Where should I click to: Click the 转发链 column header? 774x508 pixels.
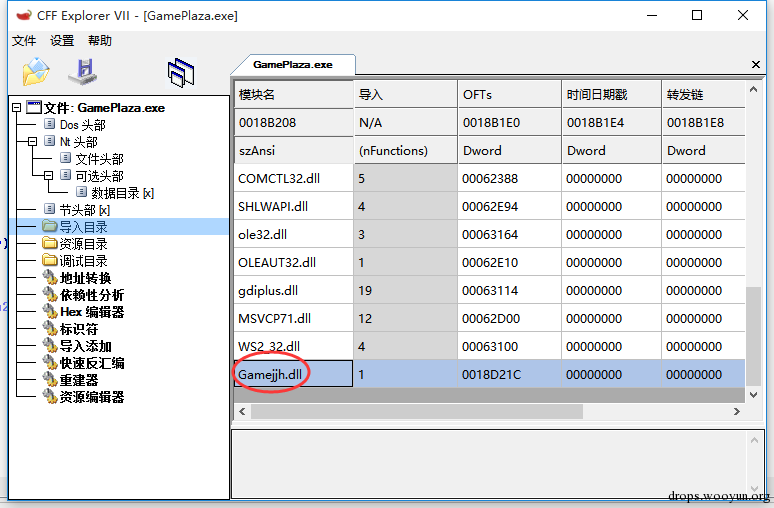703,94
